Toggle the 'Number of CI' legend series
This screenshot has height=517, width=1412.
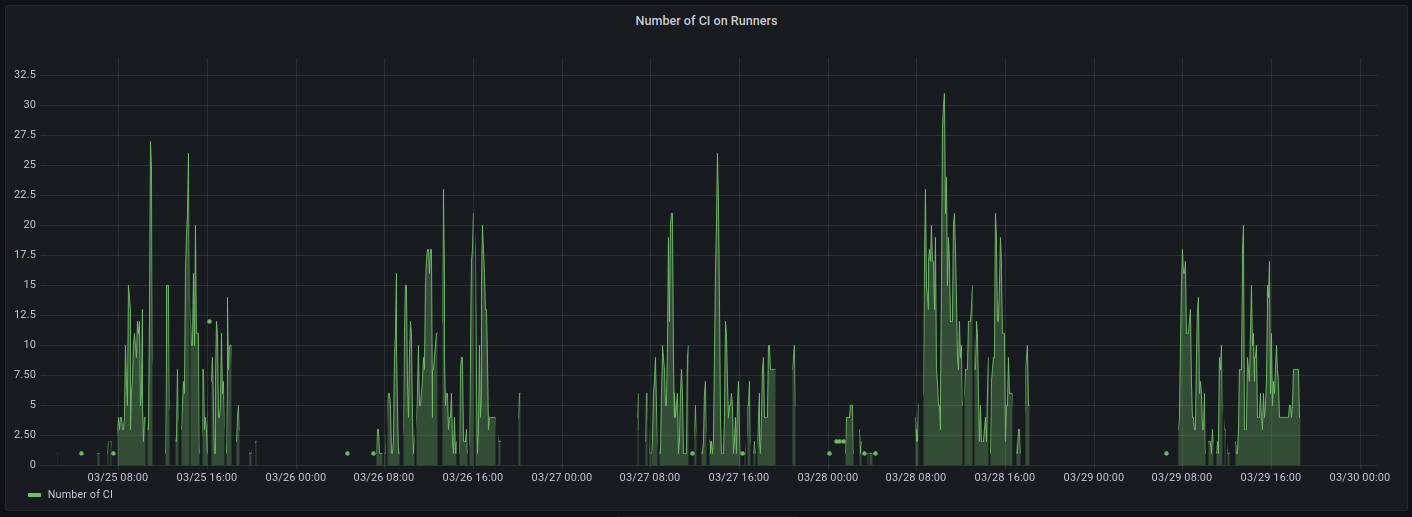pos(80,494)
